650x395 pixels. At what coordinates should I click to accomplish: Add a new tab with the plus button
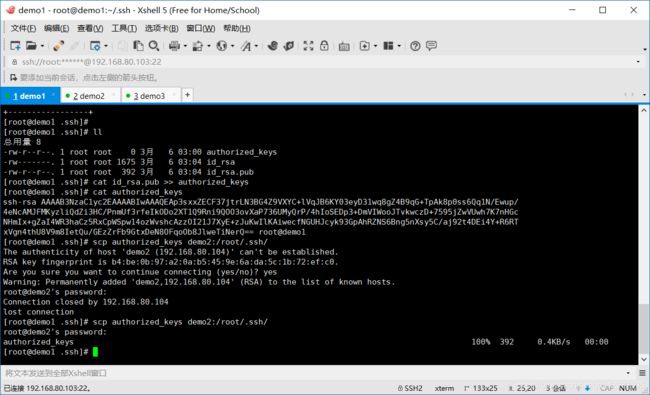pyautogui.click(x=187, y=95)
